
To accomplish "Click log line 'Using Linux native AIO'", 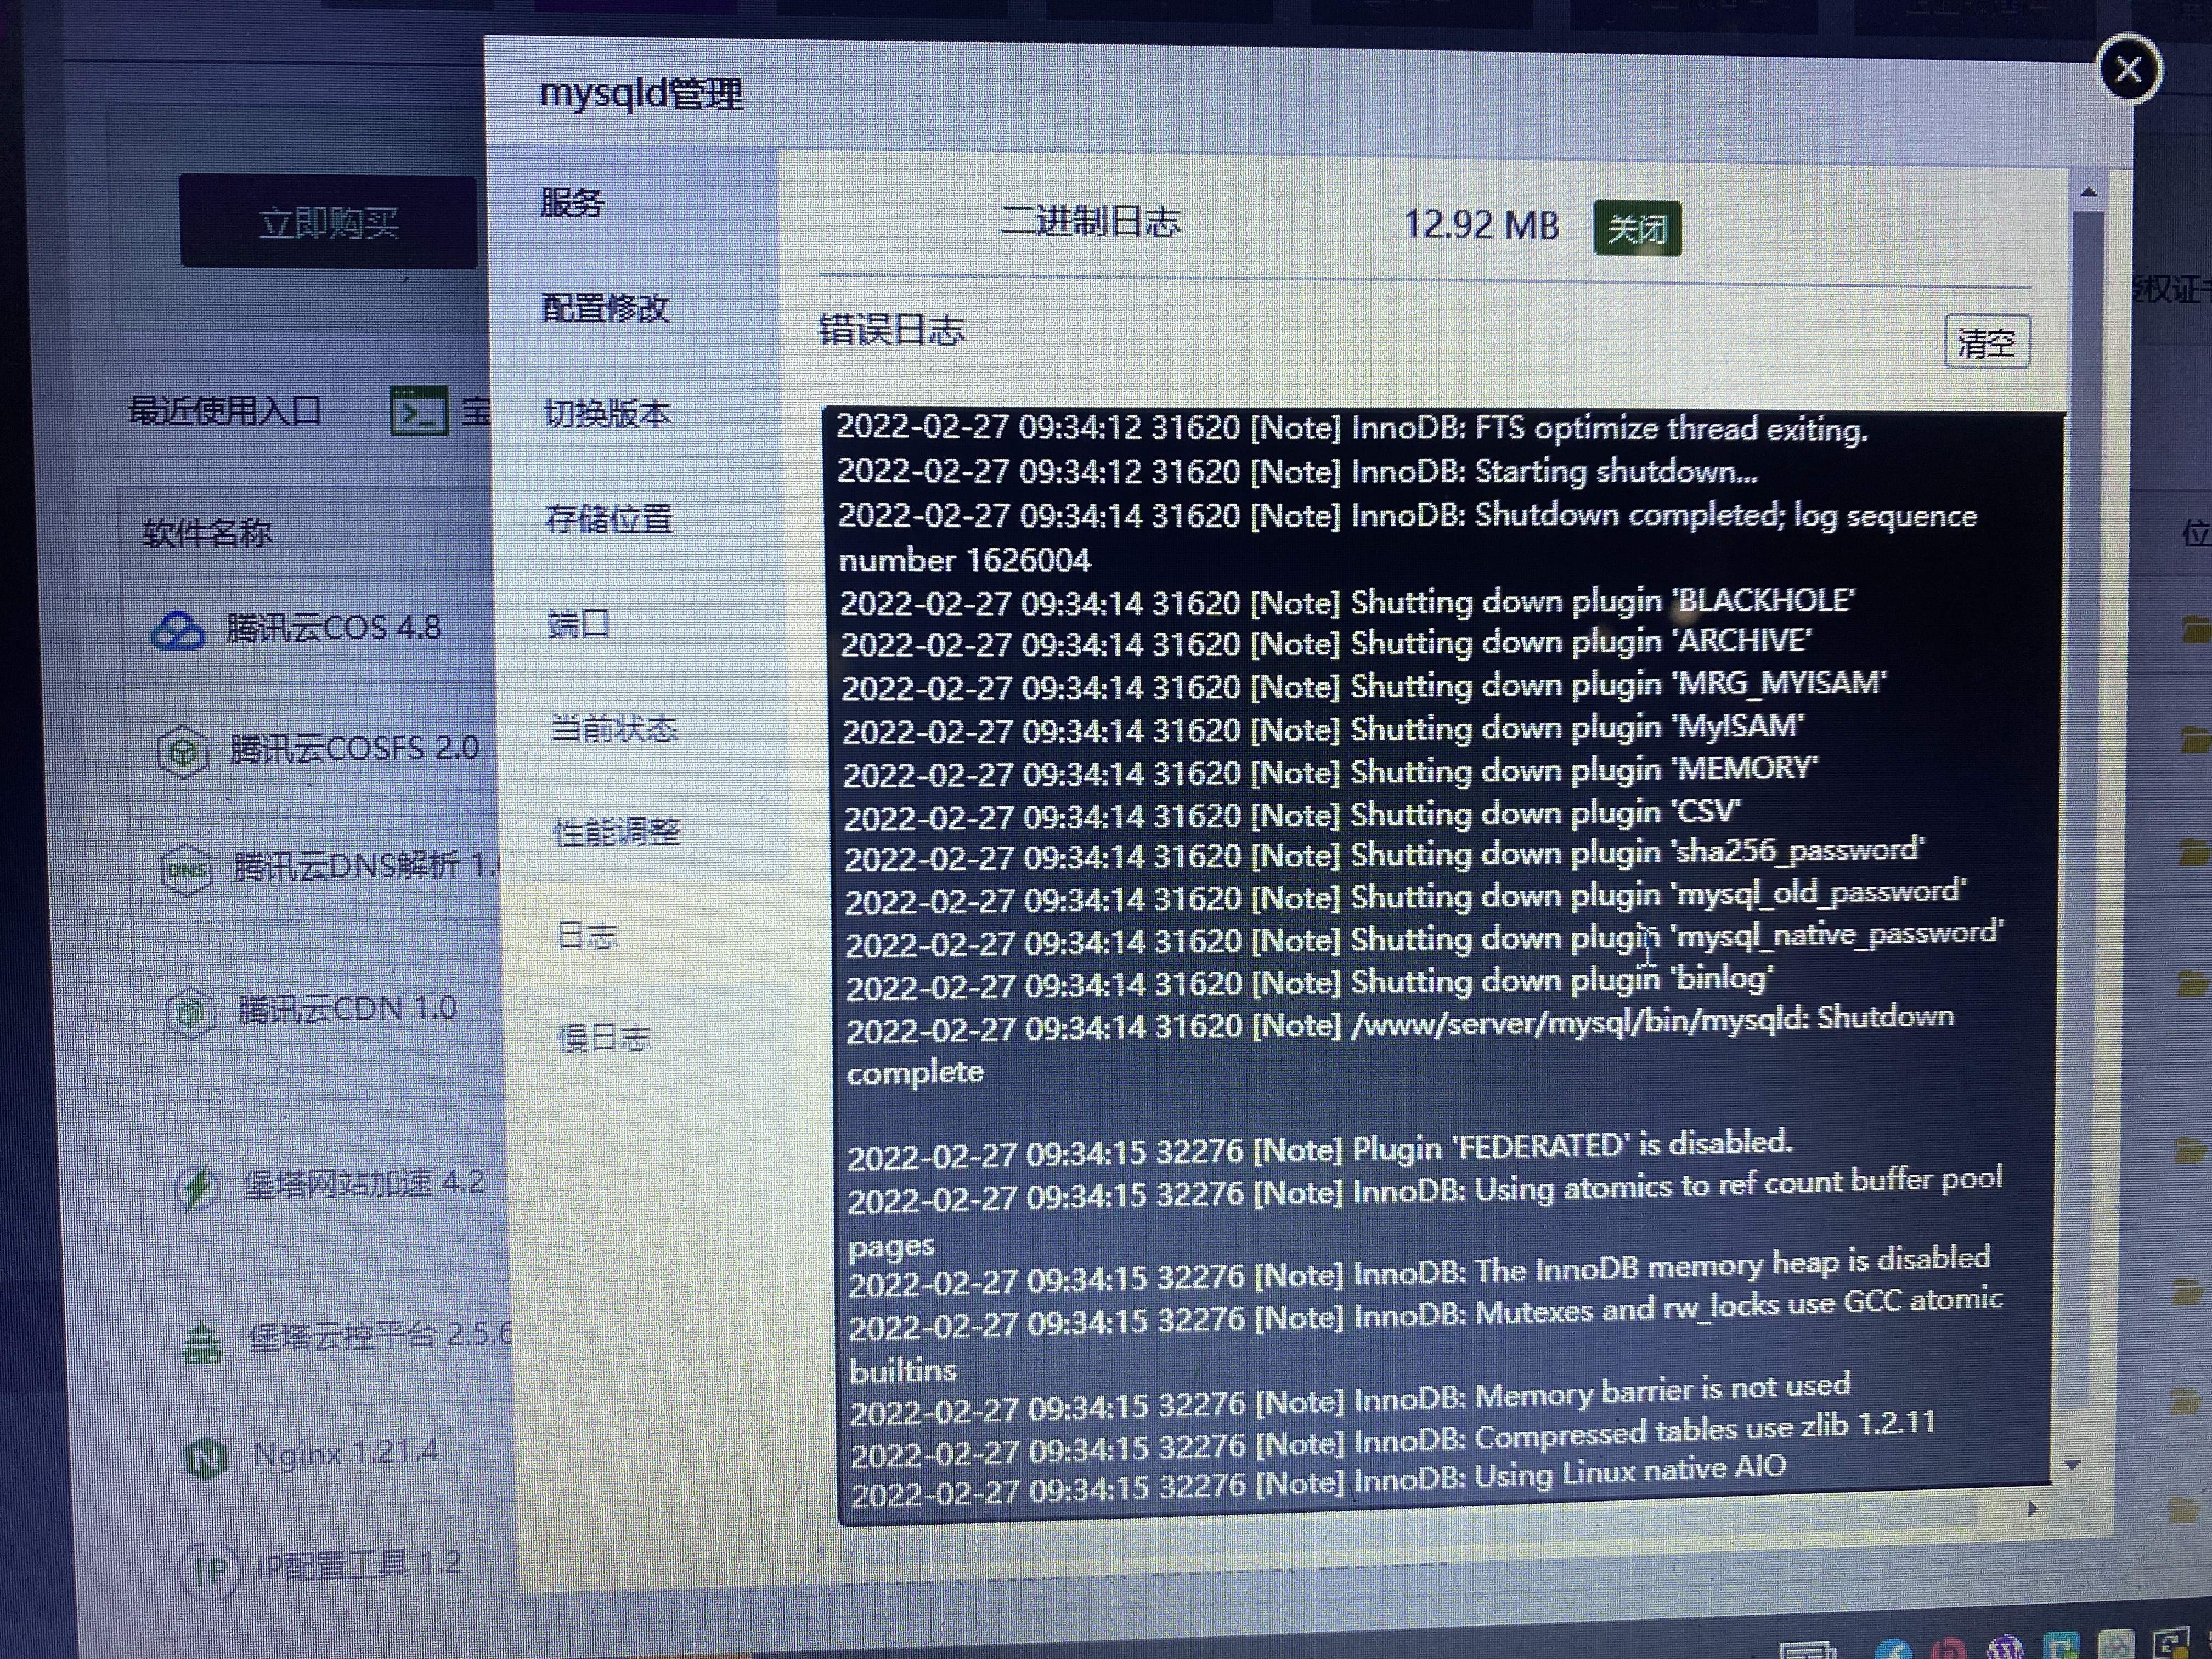I will pyautogui.click(x=1319, y=1480).
